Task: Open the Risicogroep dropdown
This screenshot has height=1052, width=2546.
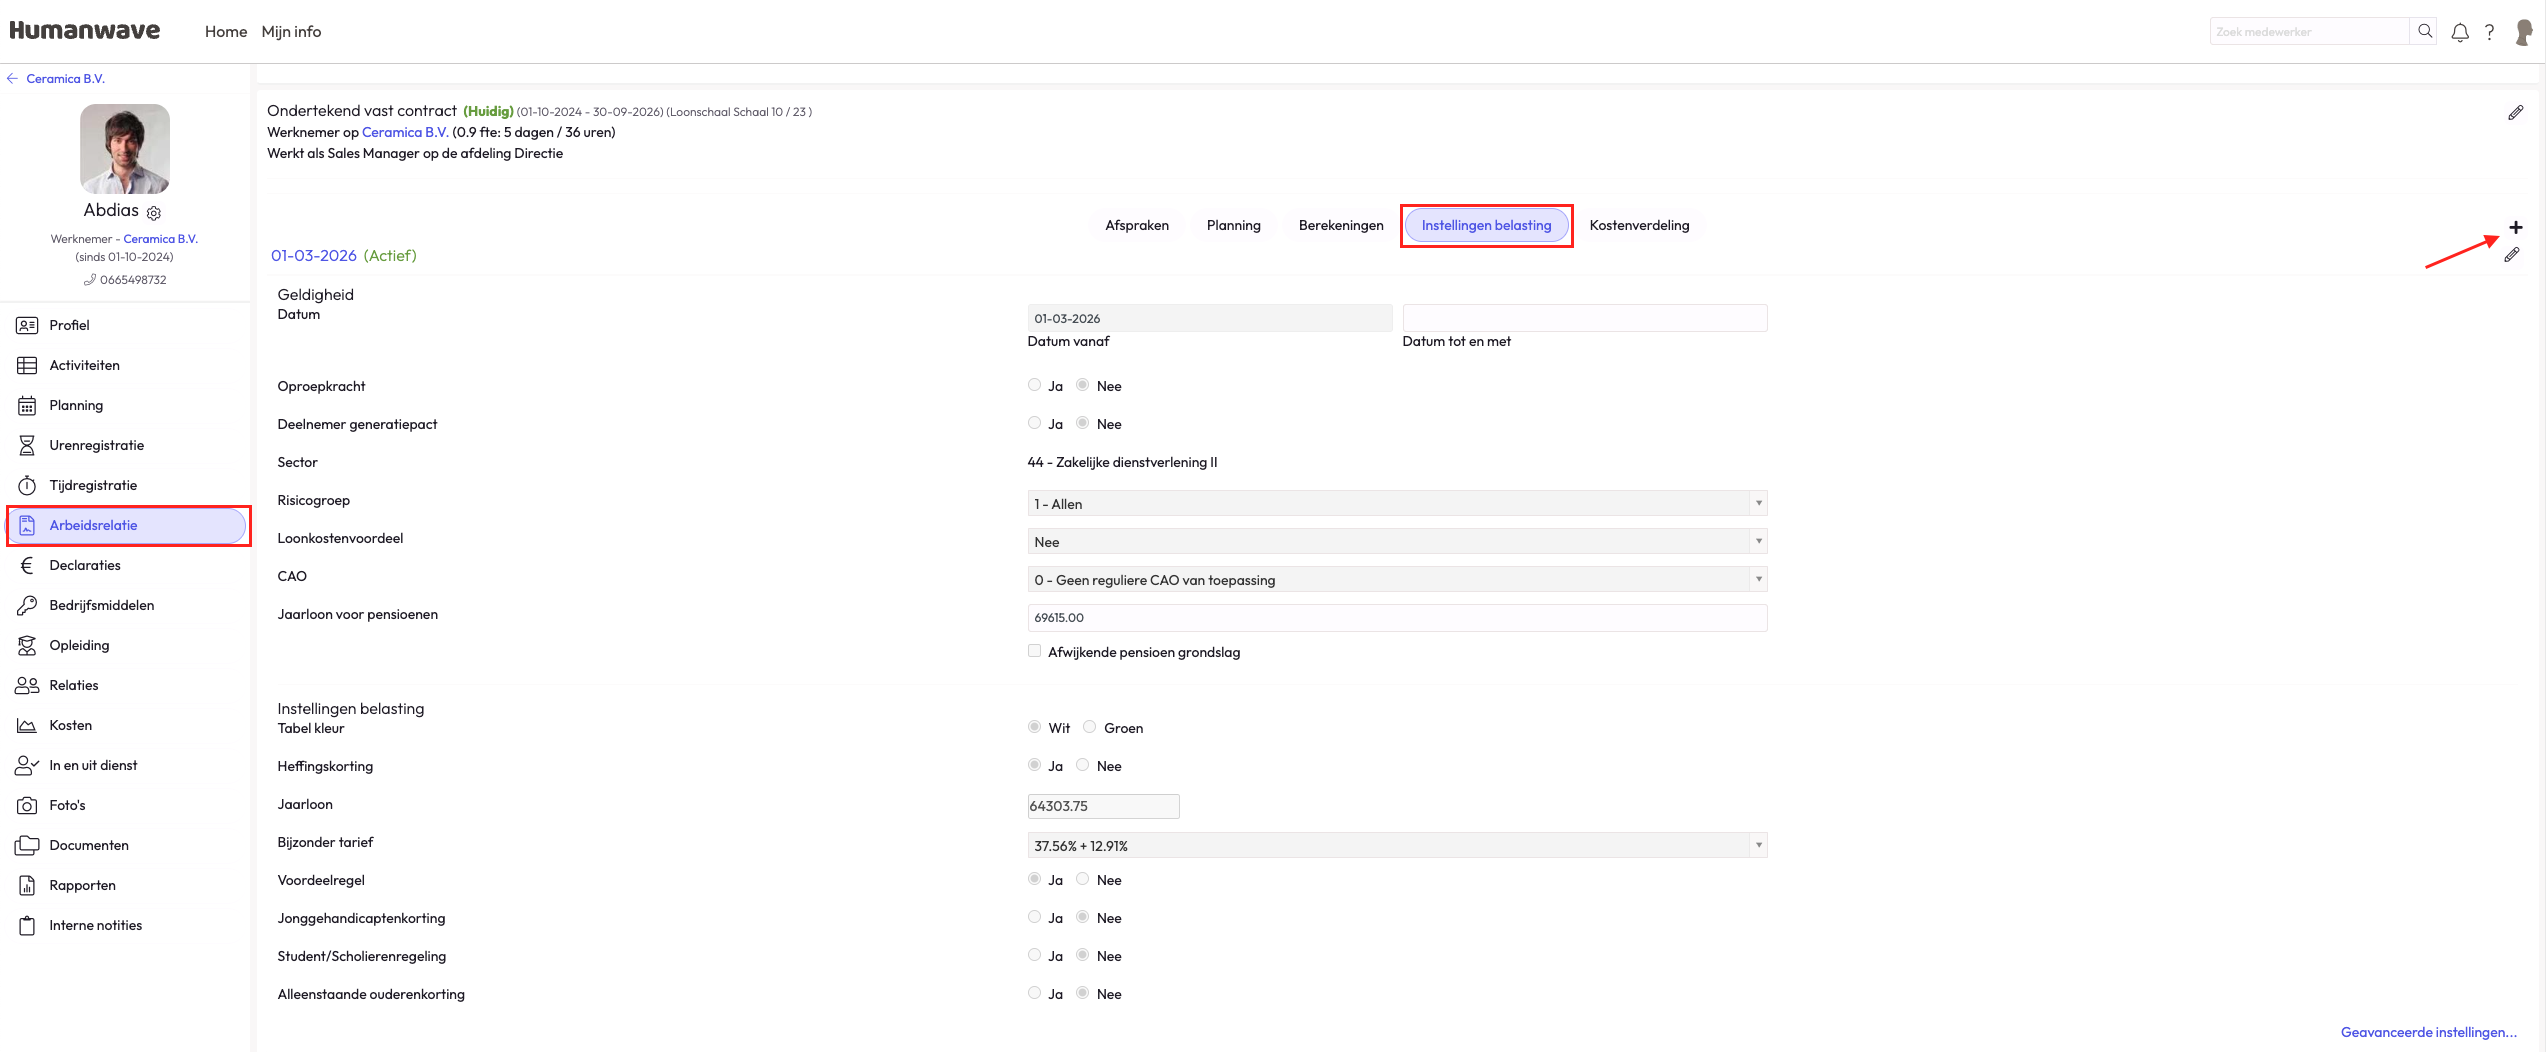Action: (x=1396, y=503)
